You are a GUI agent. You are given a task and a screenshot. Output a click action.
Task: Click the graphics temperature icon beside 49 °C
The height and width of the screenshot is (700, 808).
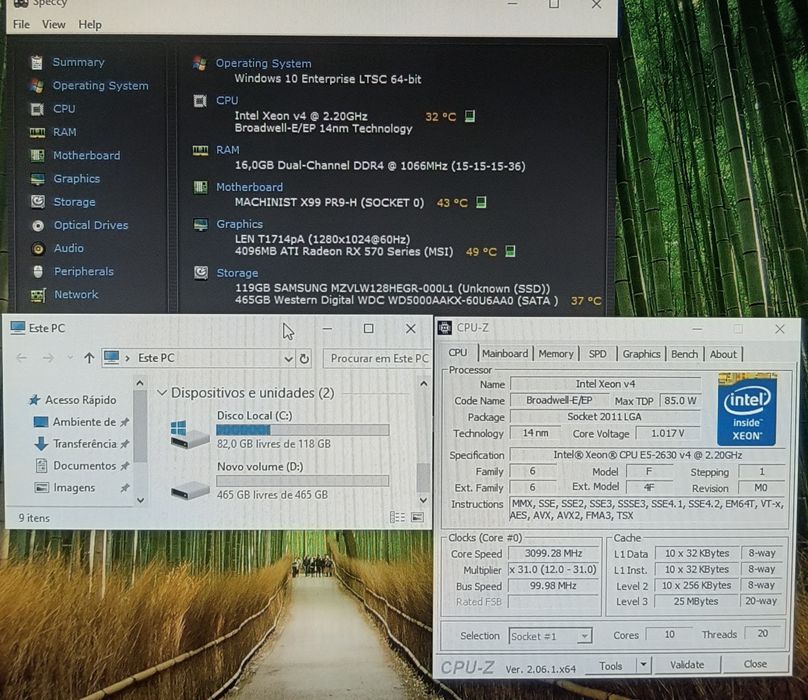coord(510,251)
